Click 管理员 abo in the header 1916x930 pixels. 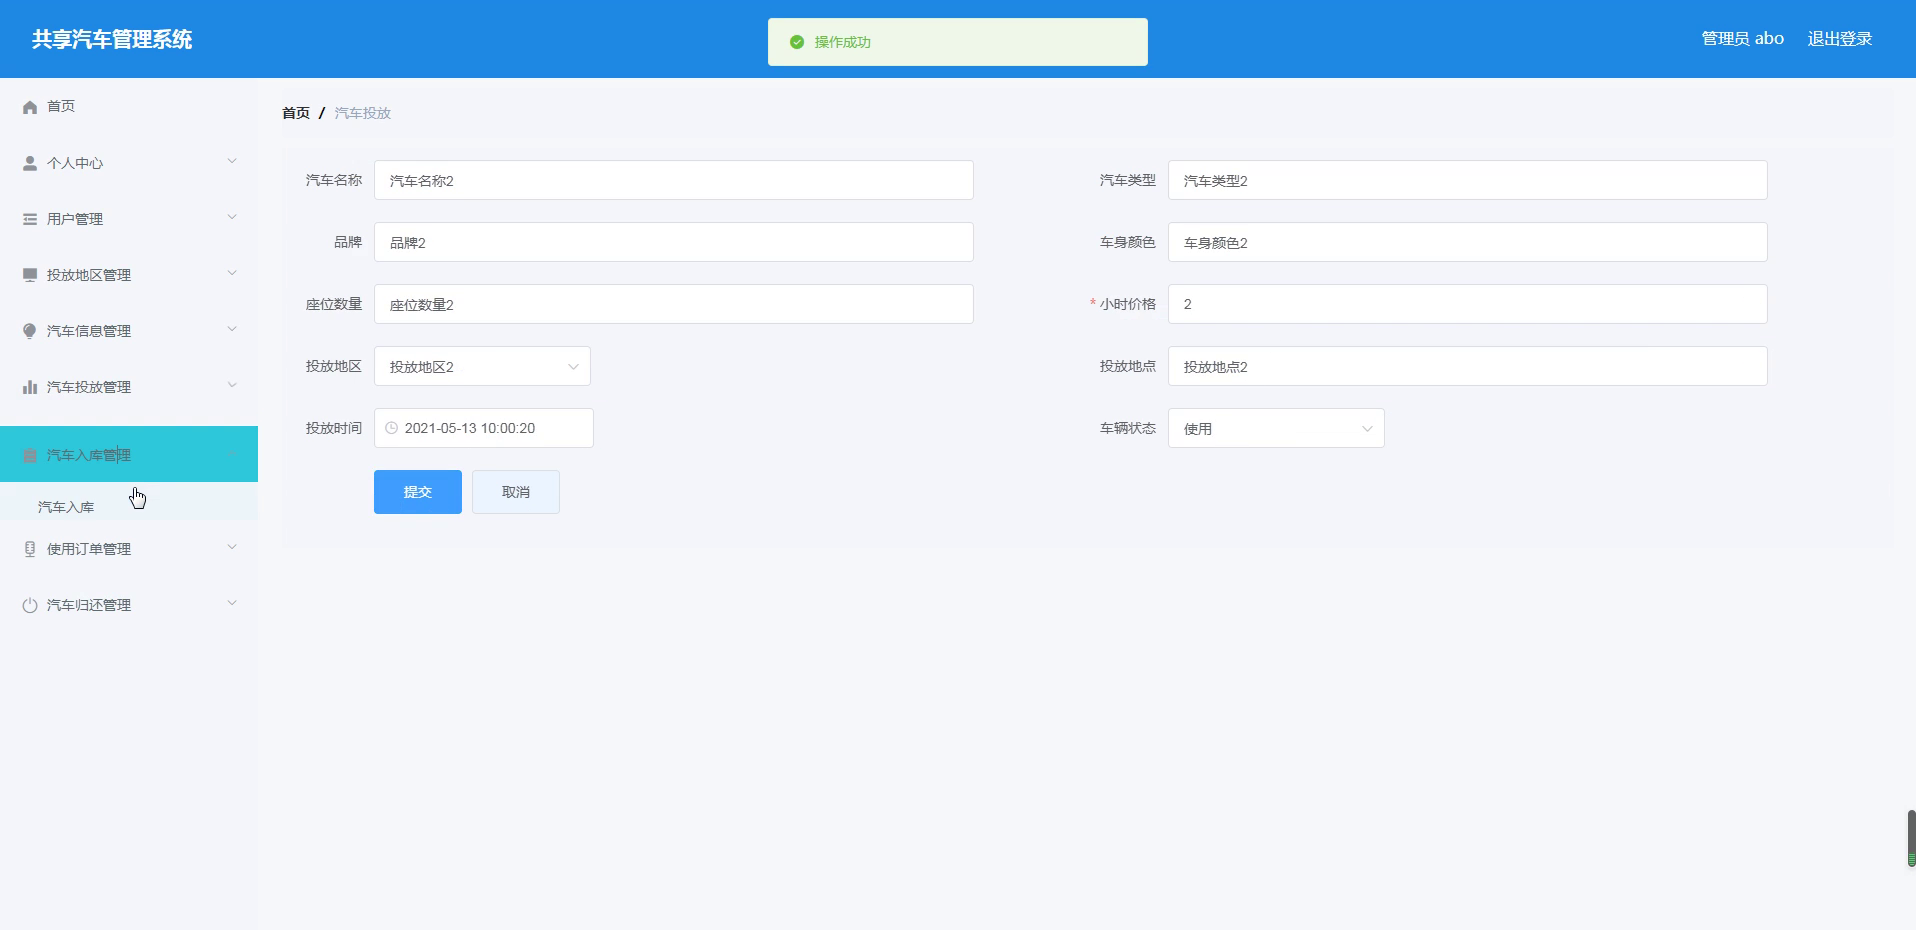(1743, 39)
